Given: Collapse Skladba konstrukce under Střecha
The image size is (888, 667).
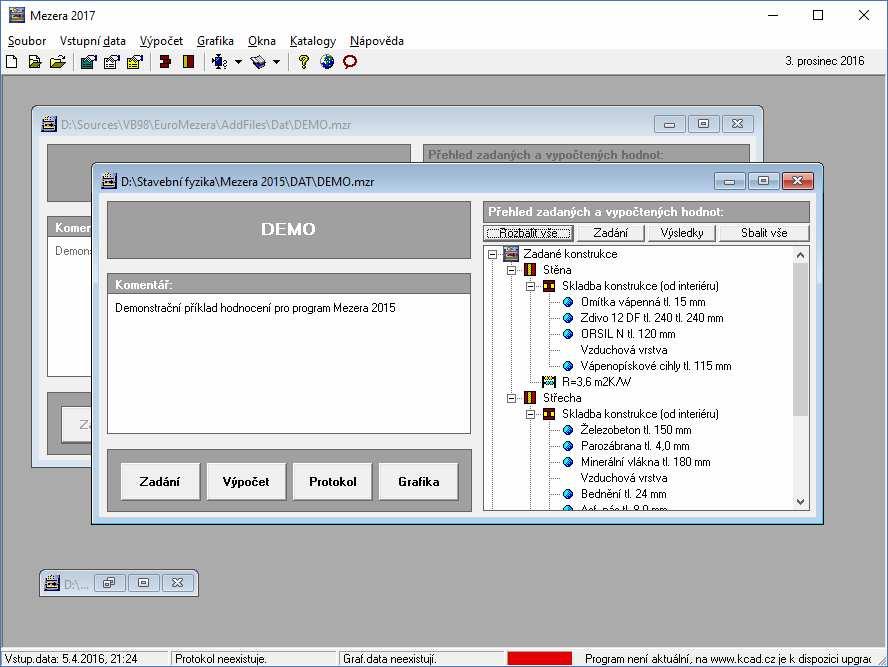Looking at the screenshot, I should [x=531, y=414].
